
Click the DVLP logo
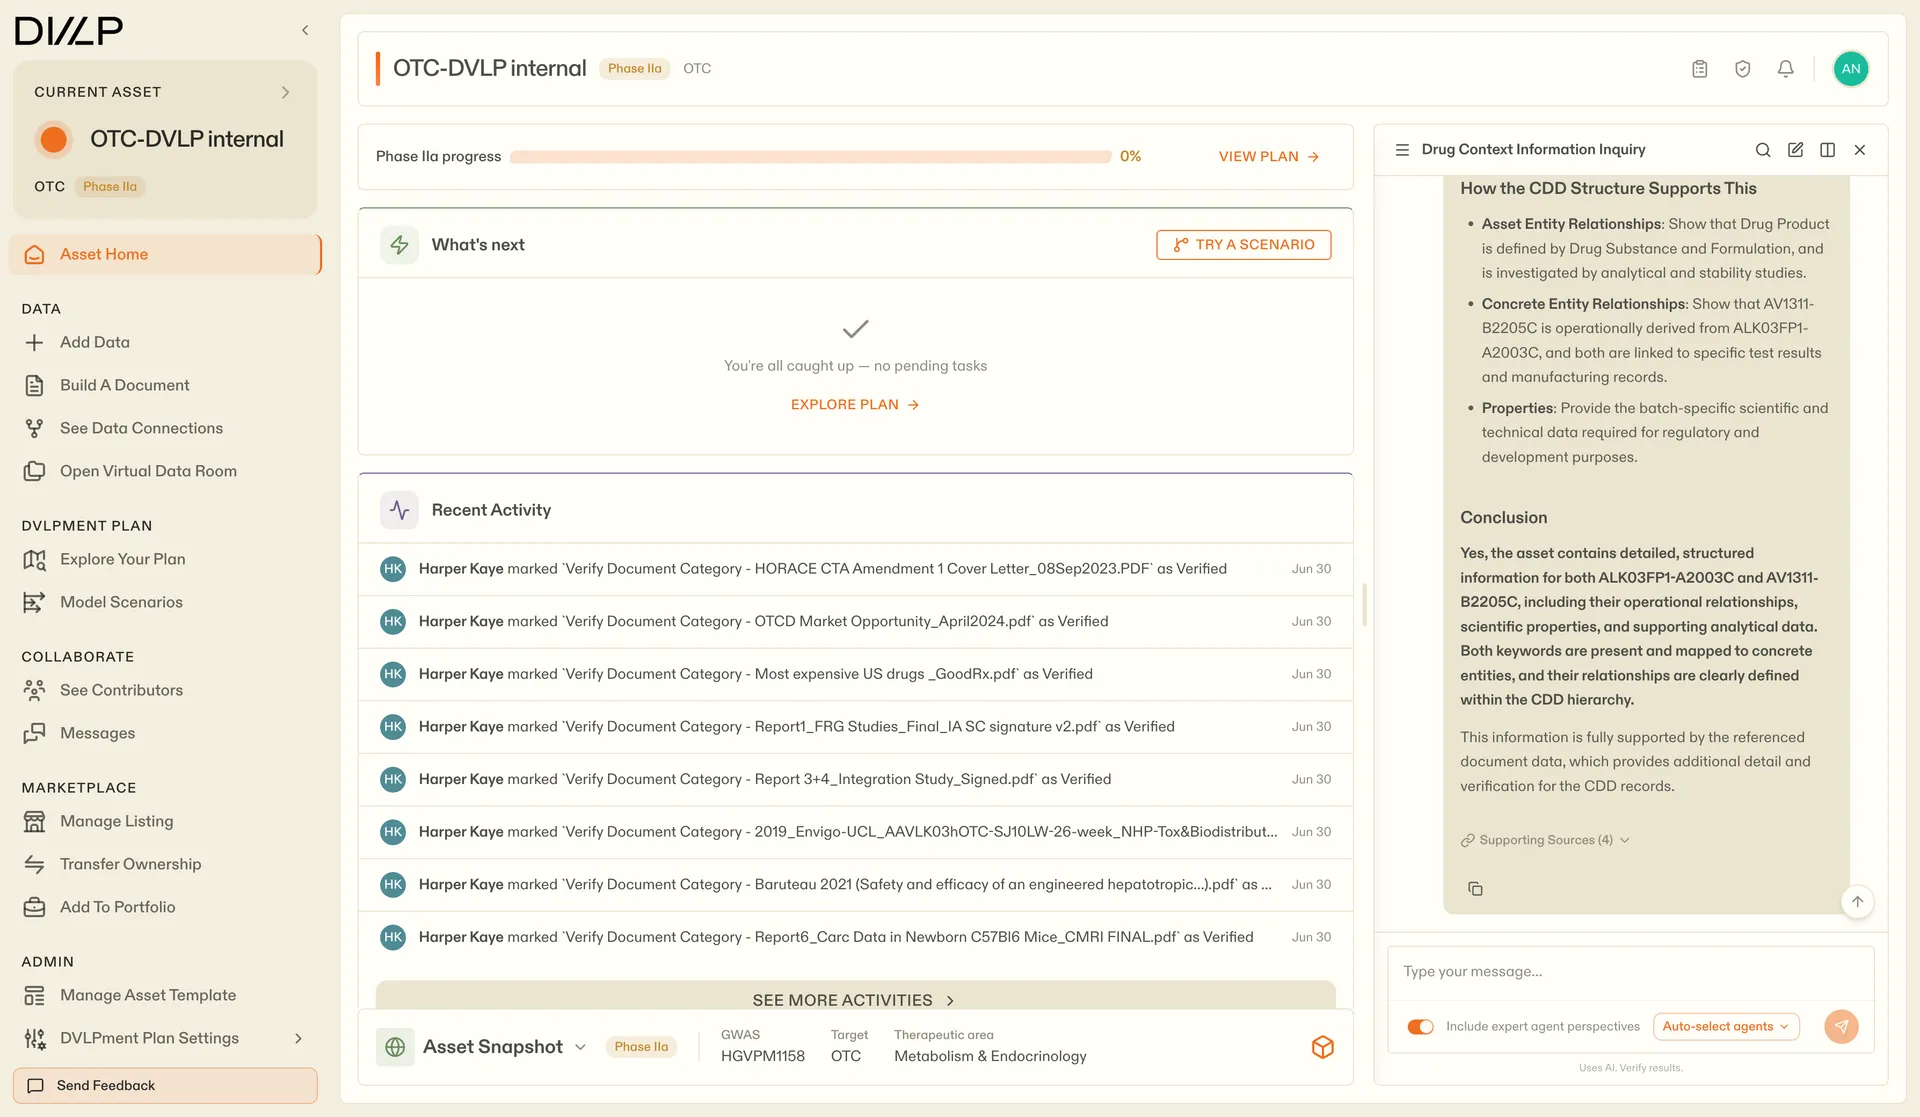pos(68,30)
